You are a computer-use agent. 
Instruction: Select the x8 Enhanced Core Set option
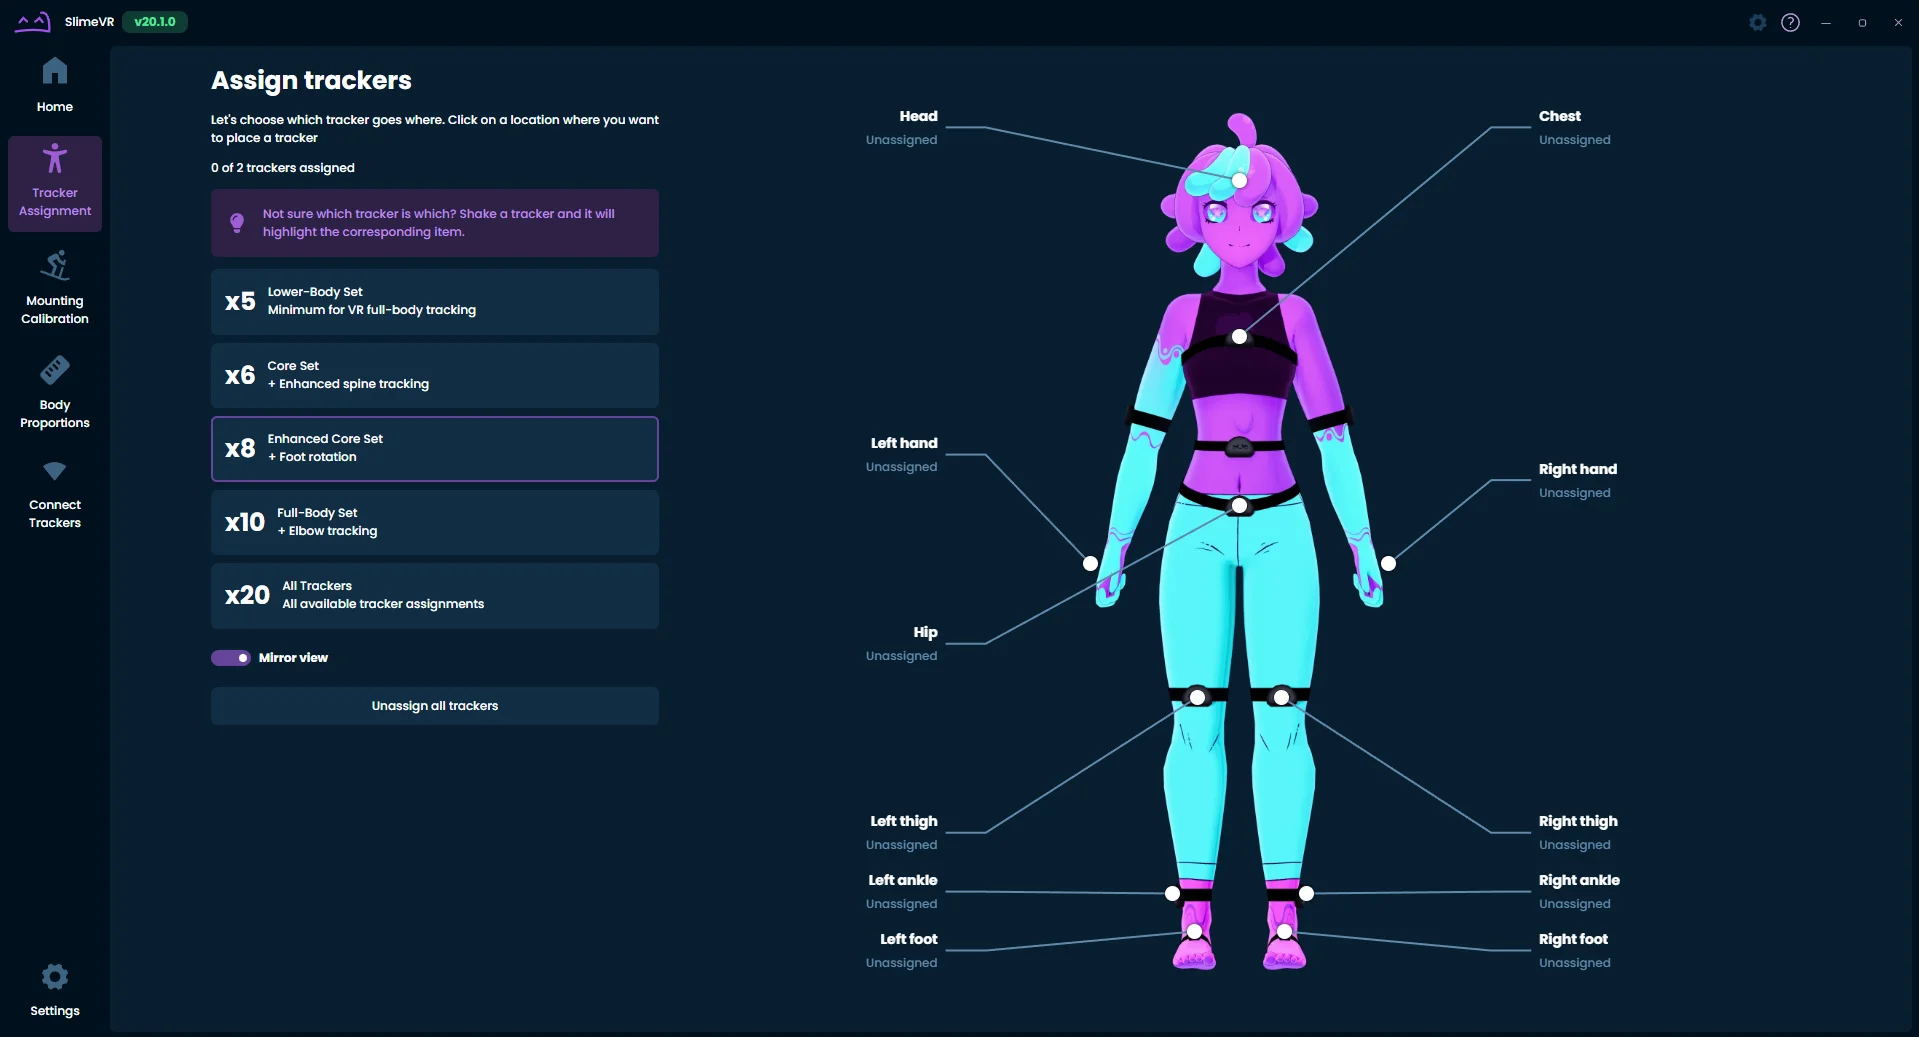coord(435,449)
